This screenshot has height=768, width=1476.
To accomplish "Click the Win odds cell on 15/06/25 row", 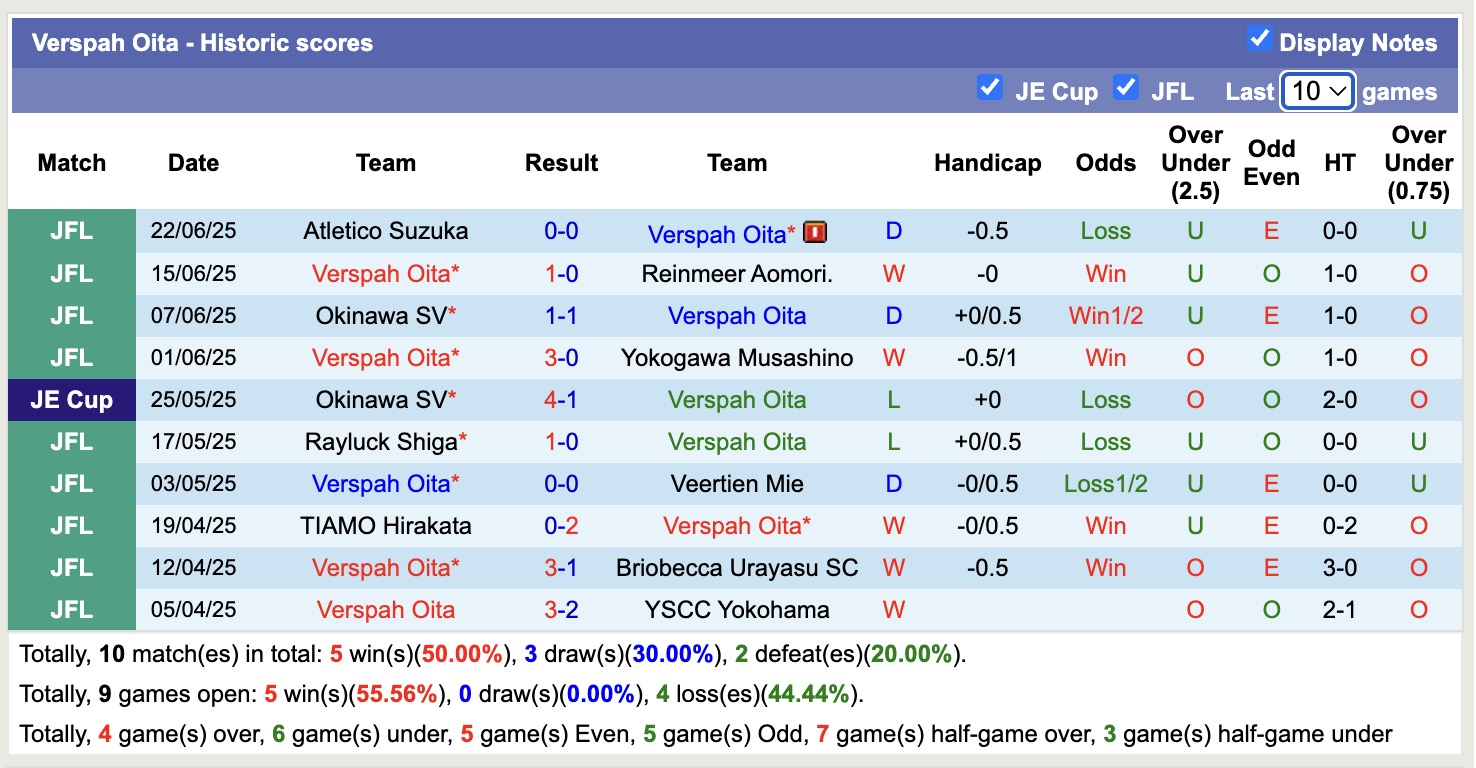I will (1105, 273).
